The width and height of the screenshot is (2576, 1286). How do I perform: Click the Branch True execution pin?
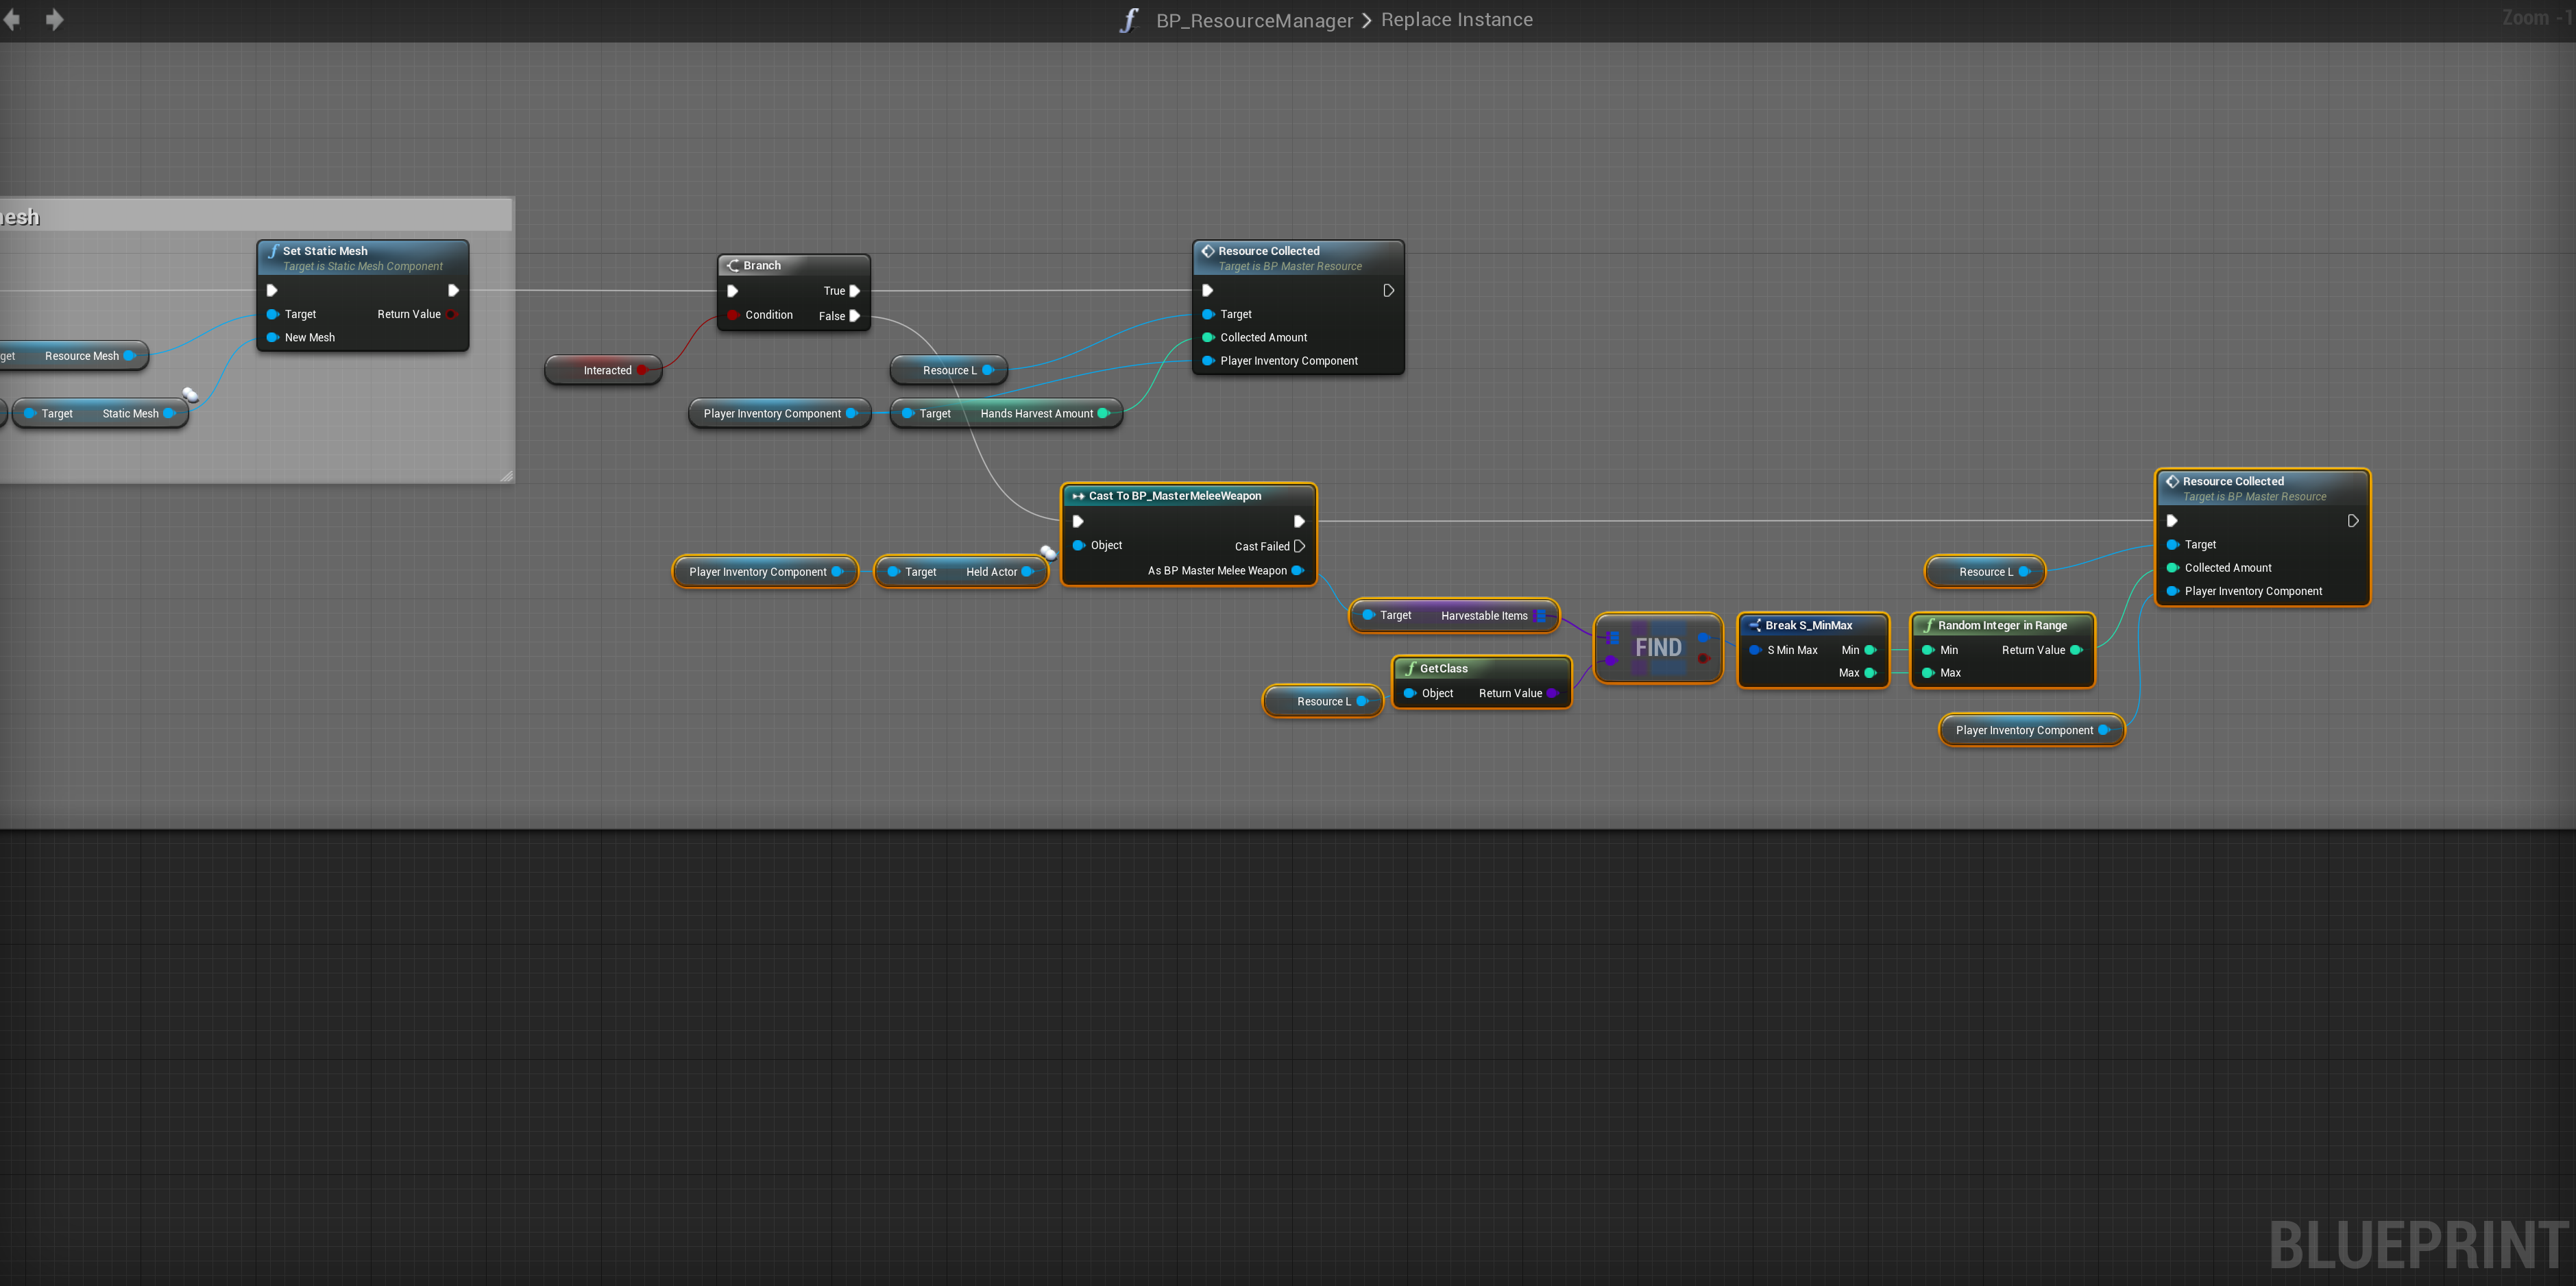coord(854,291)
